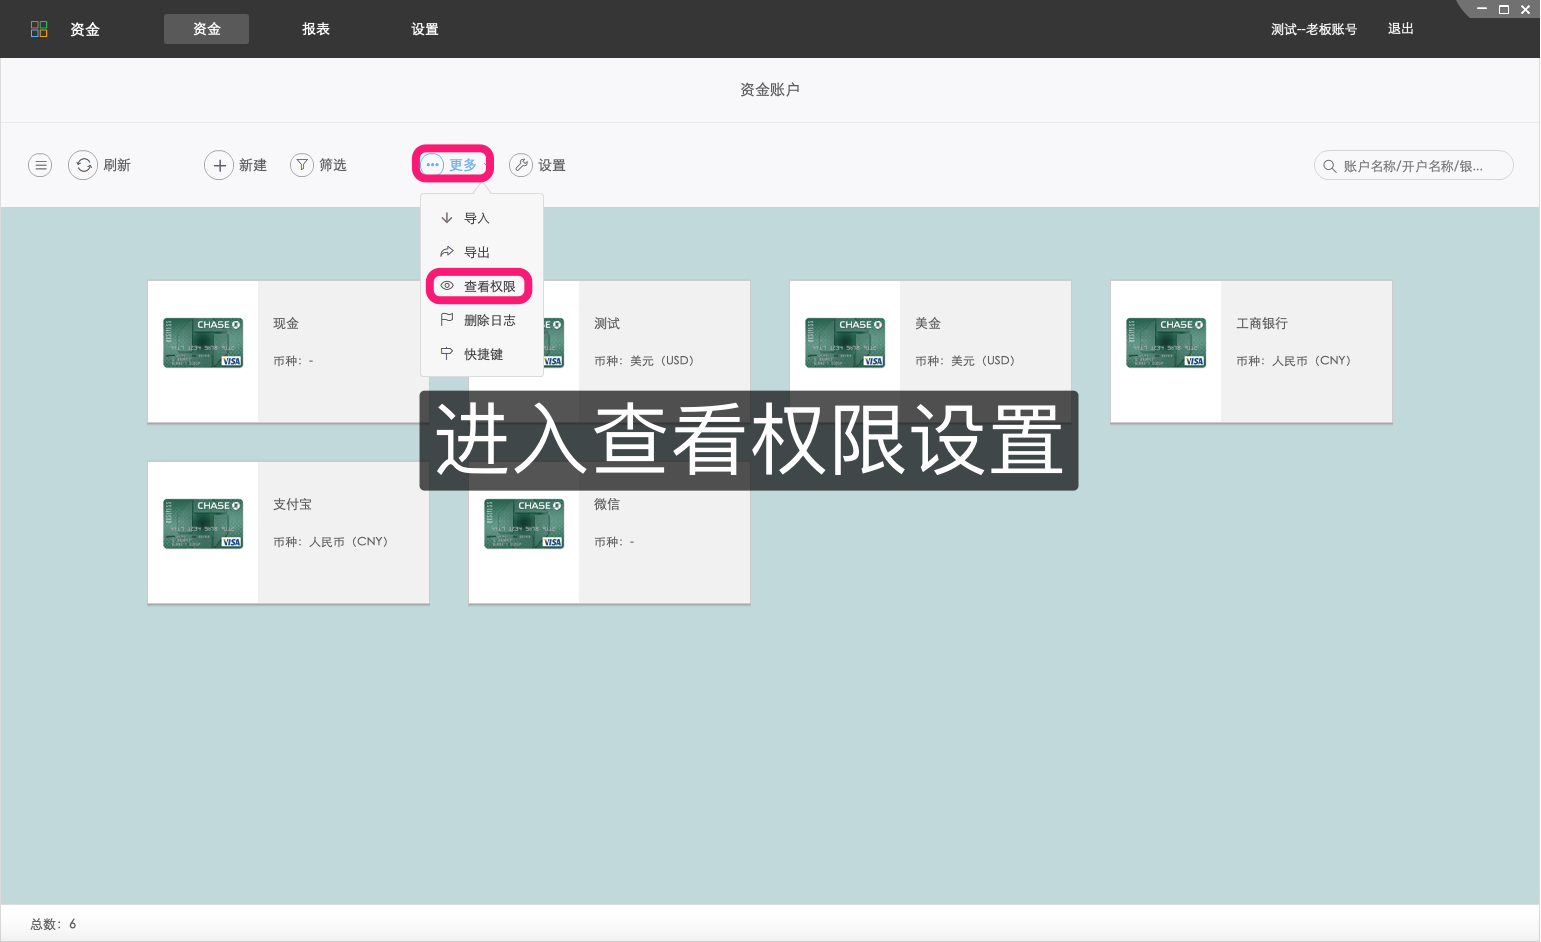This screenshot has height=942, width=1541.
Task: Click the 测试--老板账号 account name
Action: point(1314,29)
